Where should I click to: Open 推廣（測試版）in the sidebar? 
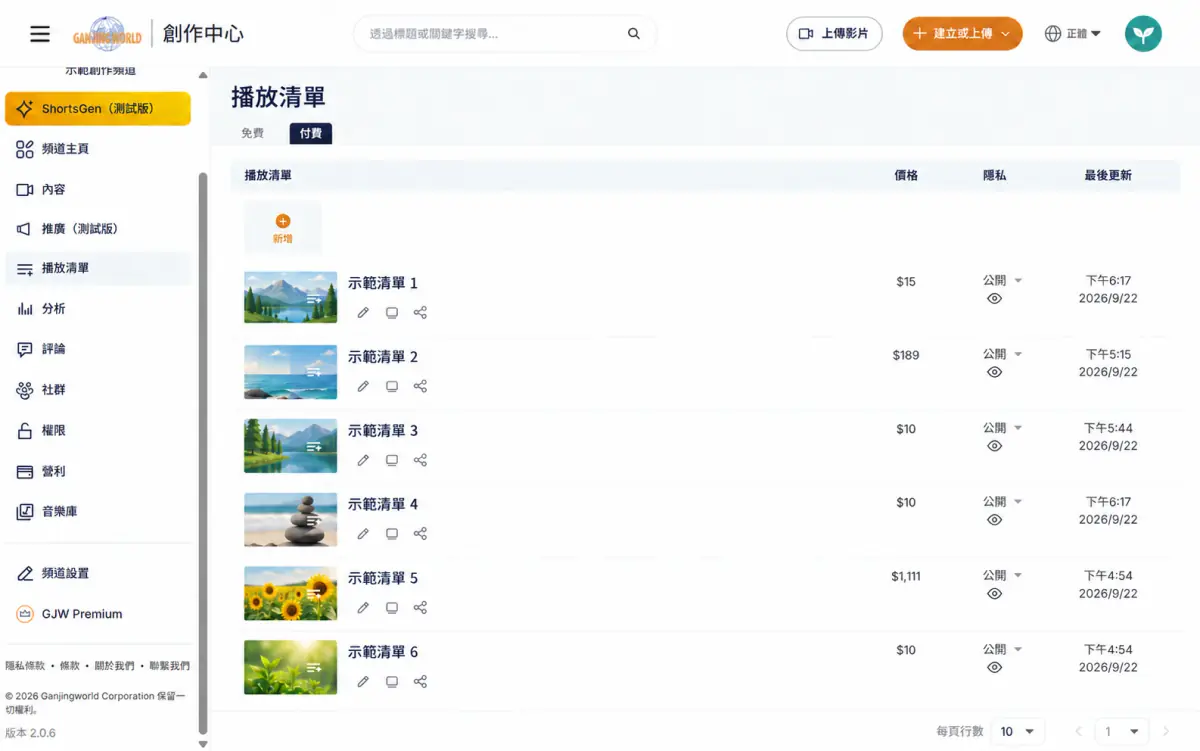coord(98,229)
